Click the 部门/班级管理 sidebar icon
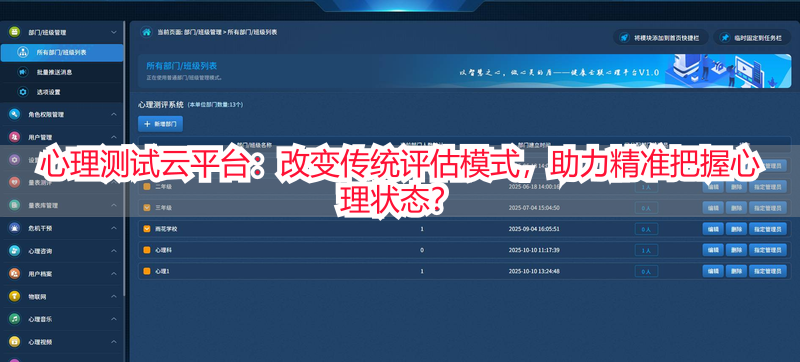The image size is (800, 362). click(x=14, y=32)
